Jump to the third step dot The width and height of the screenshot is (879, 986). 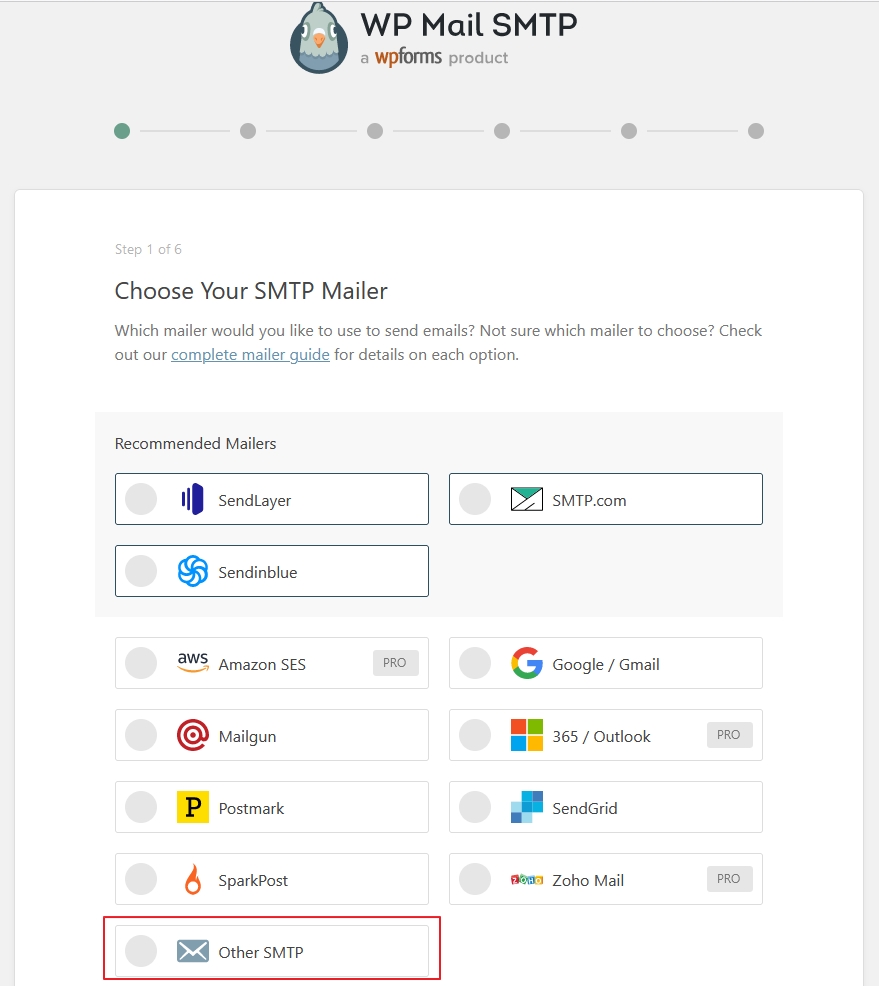tap(375, 131)
